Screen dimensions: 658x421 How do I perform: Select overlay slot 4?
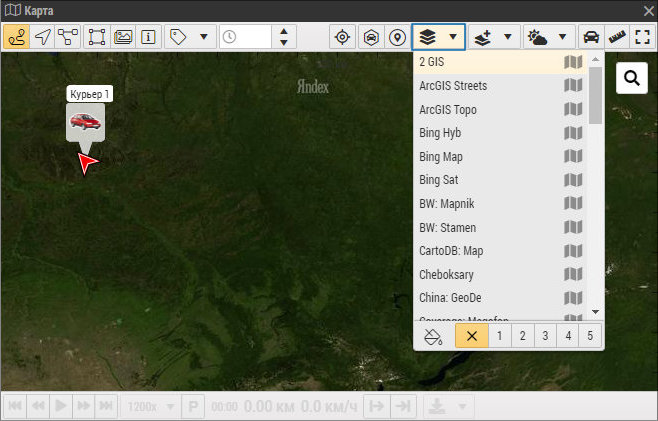point(568,336)
